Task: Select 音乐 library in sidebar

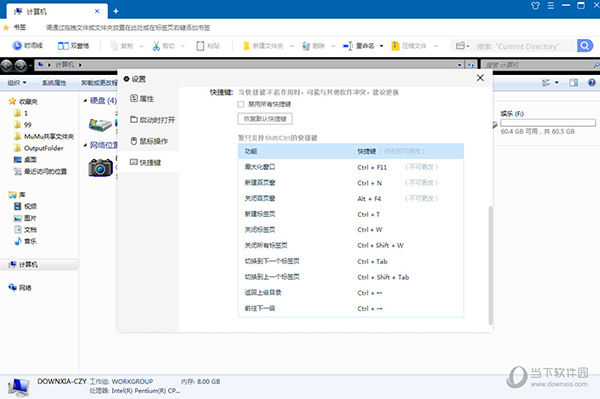Action: pyautogui.click(x=25, y=241)
